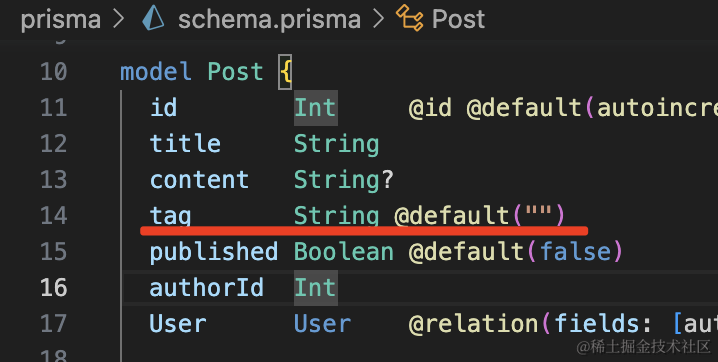Open the prisma folder breadcrumb
Screen dimensions: 718x362
[60, 20]
